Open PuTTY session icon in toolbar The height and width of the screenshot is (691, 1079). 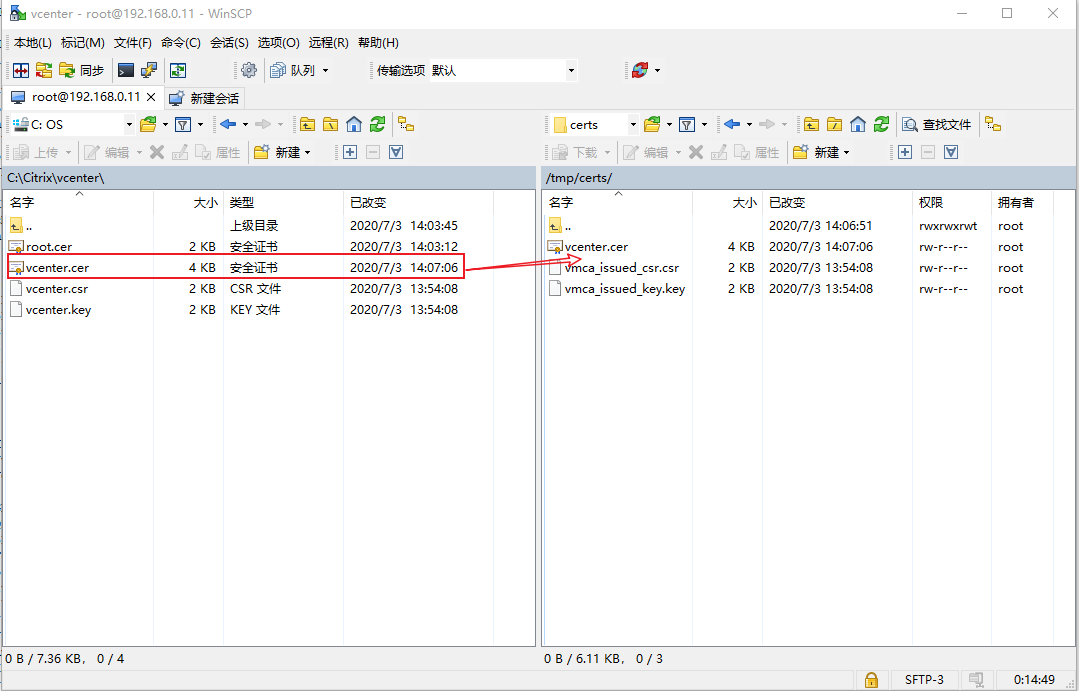[x=149, y=70]
